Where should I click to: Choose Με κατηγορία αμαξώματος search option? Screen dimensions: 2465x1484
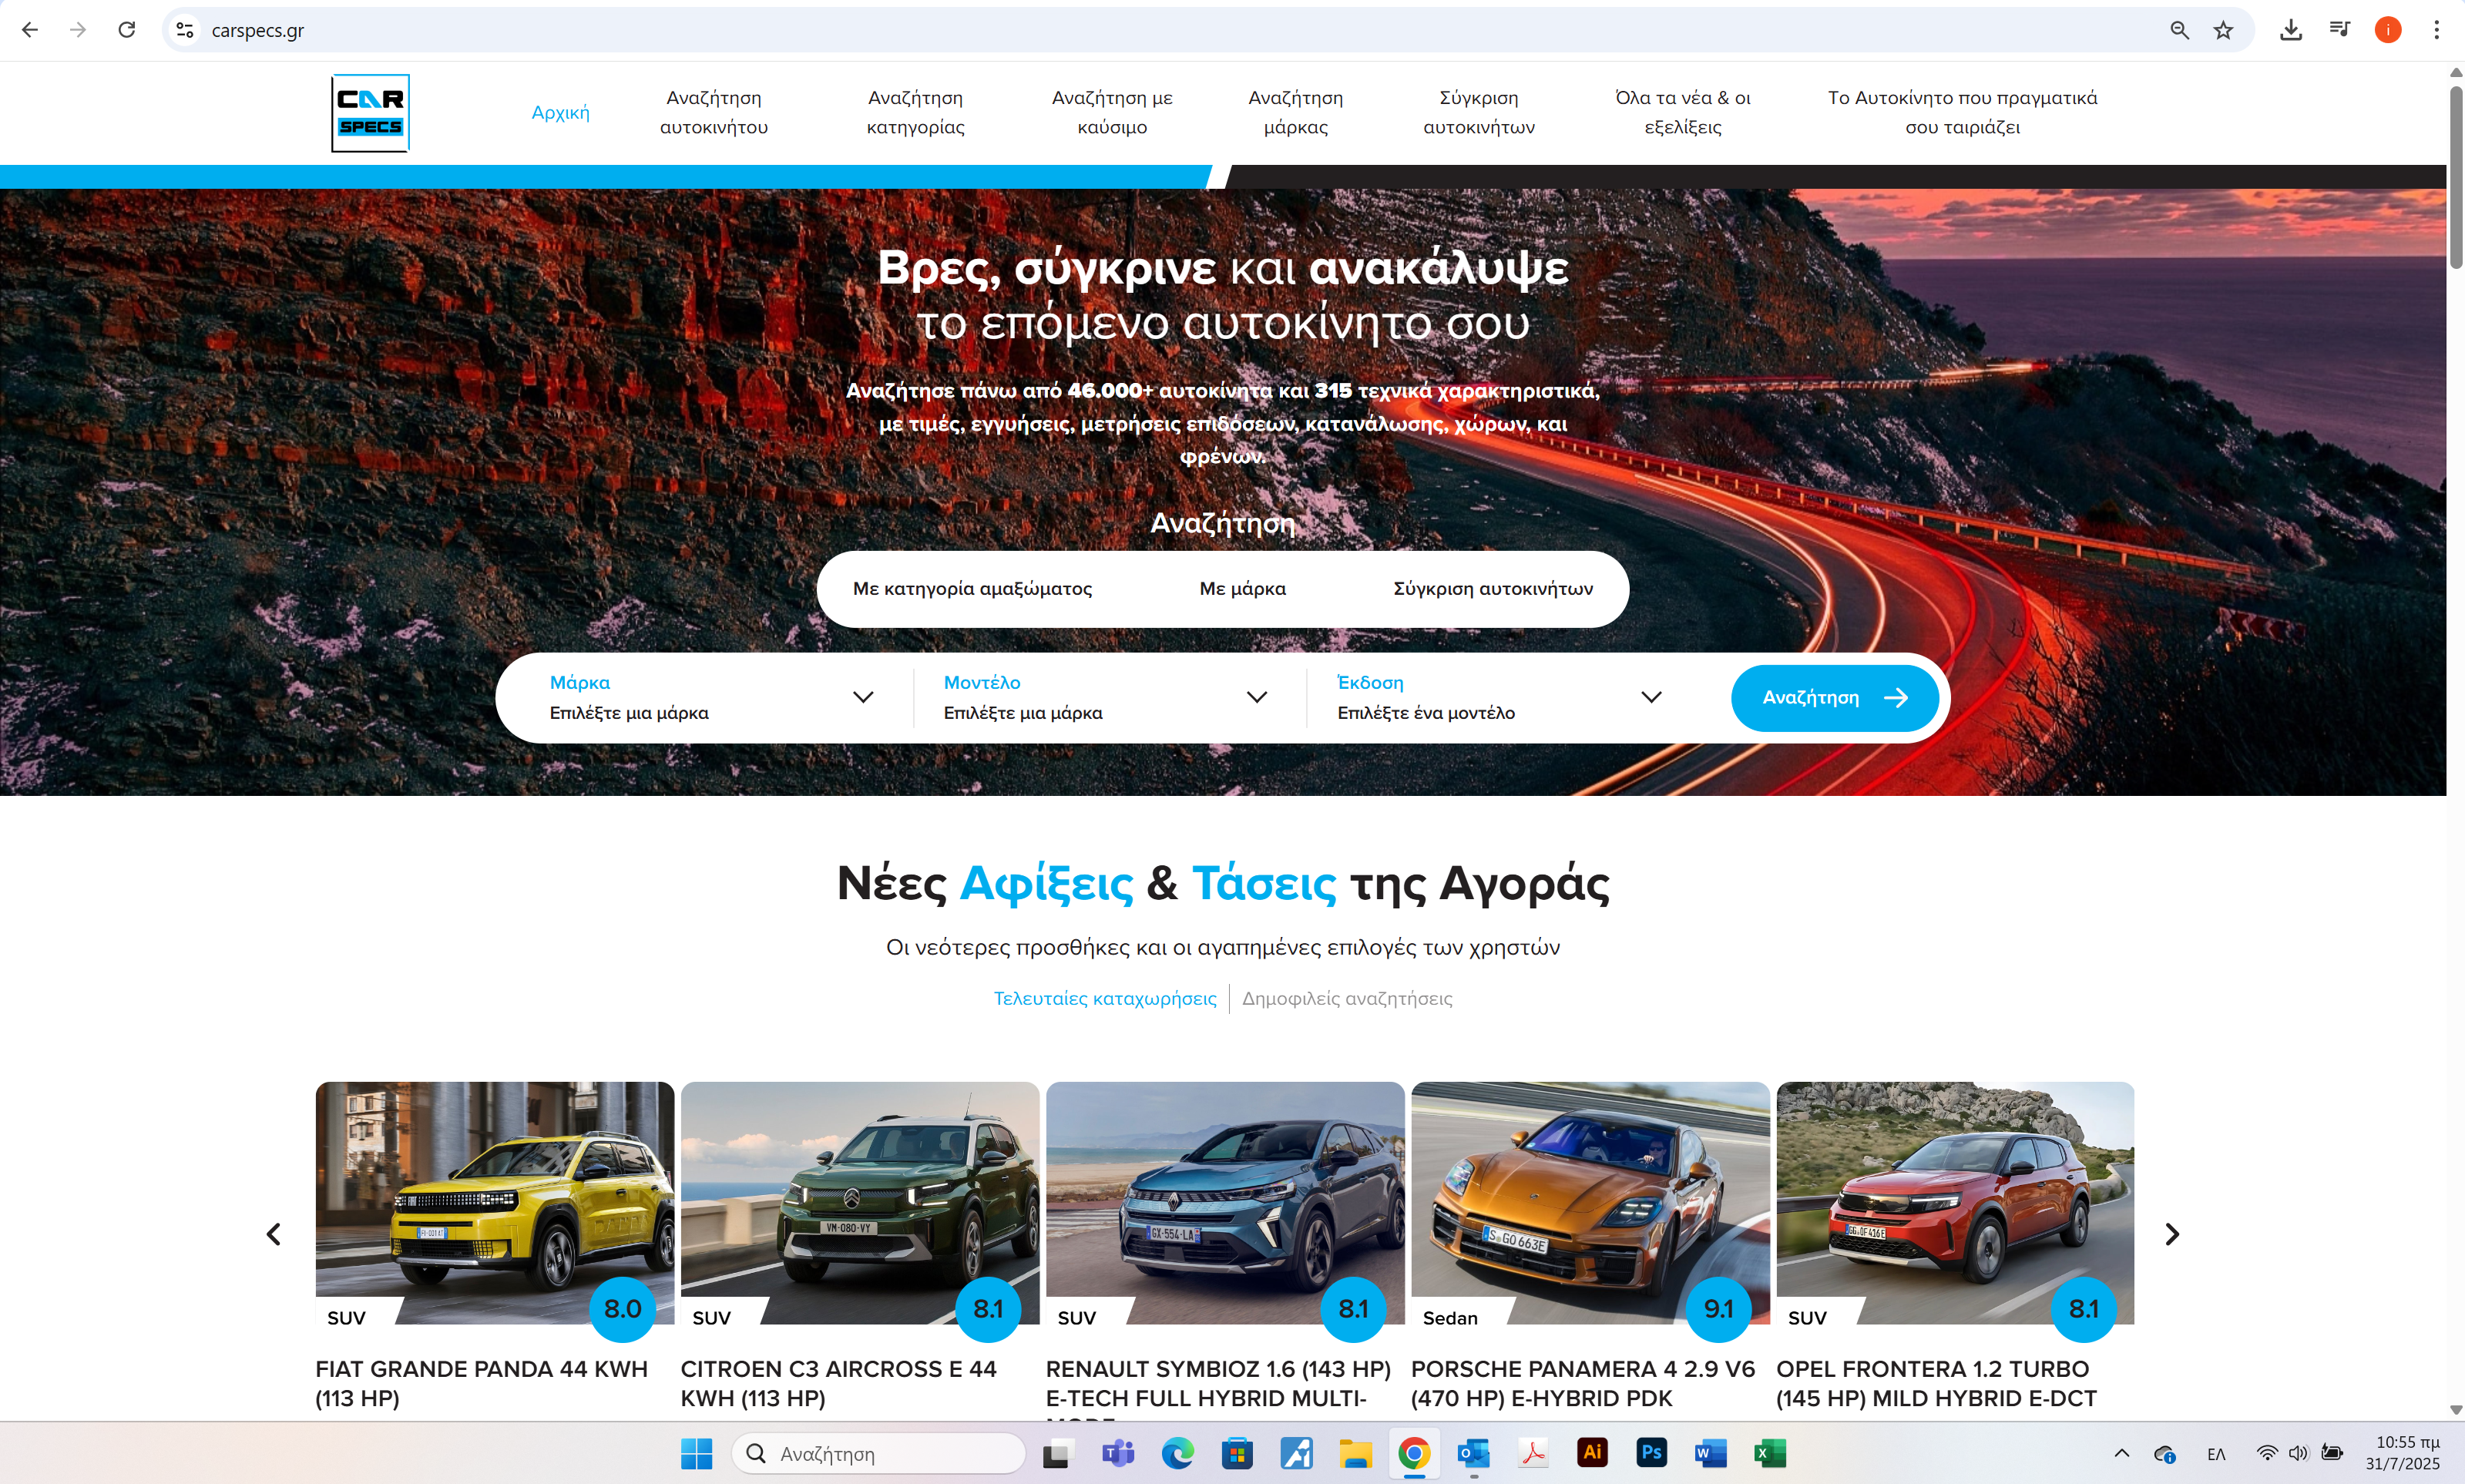pyautogui.click(x=972, y=589)
